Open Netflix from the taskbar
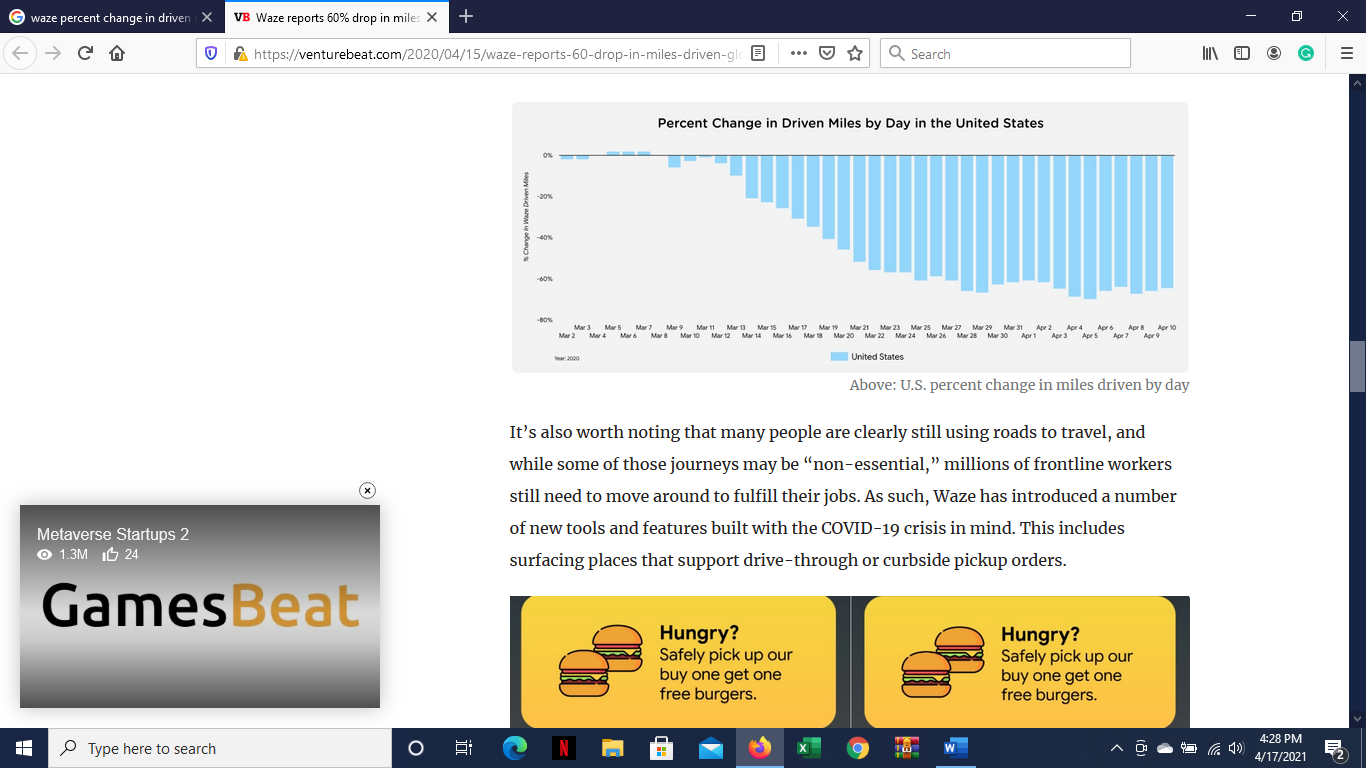The image size is (1366, 768). (x=564, y=748)
